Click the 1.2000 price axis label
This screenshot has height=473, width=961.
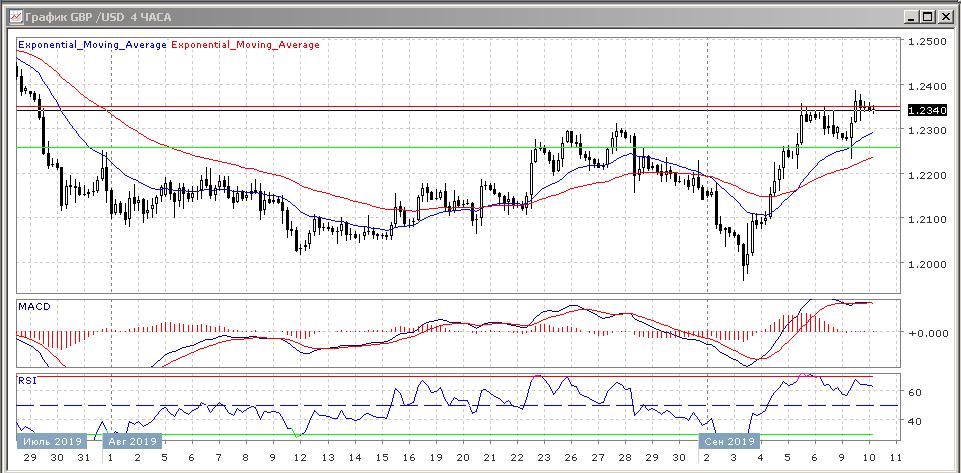[x=926, y=264]
